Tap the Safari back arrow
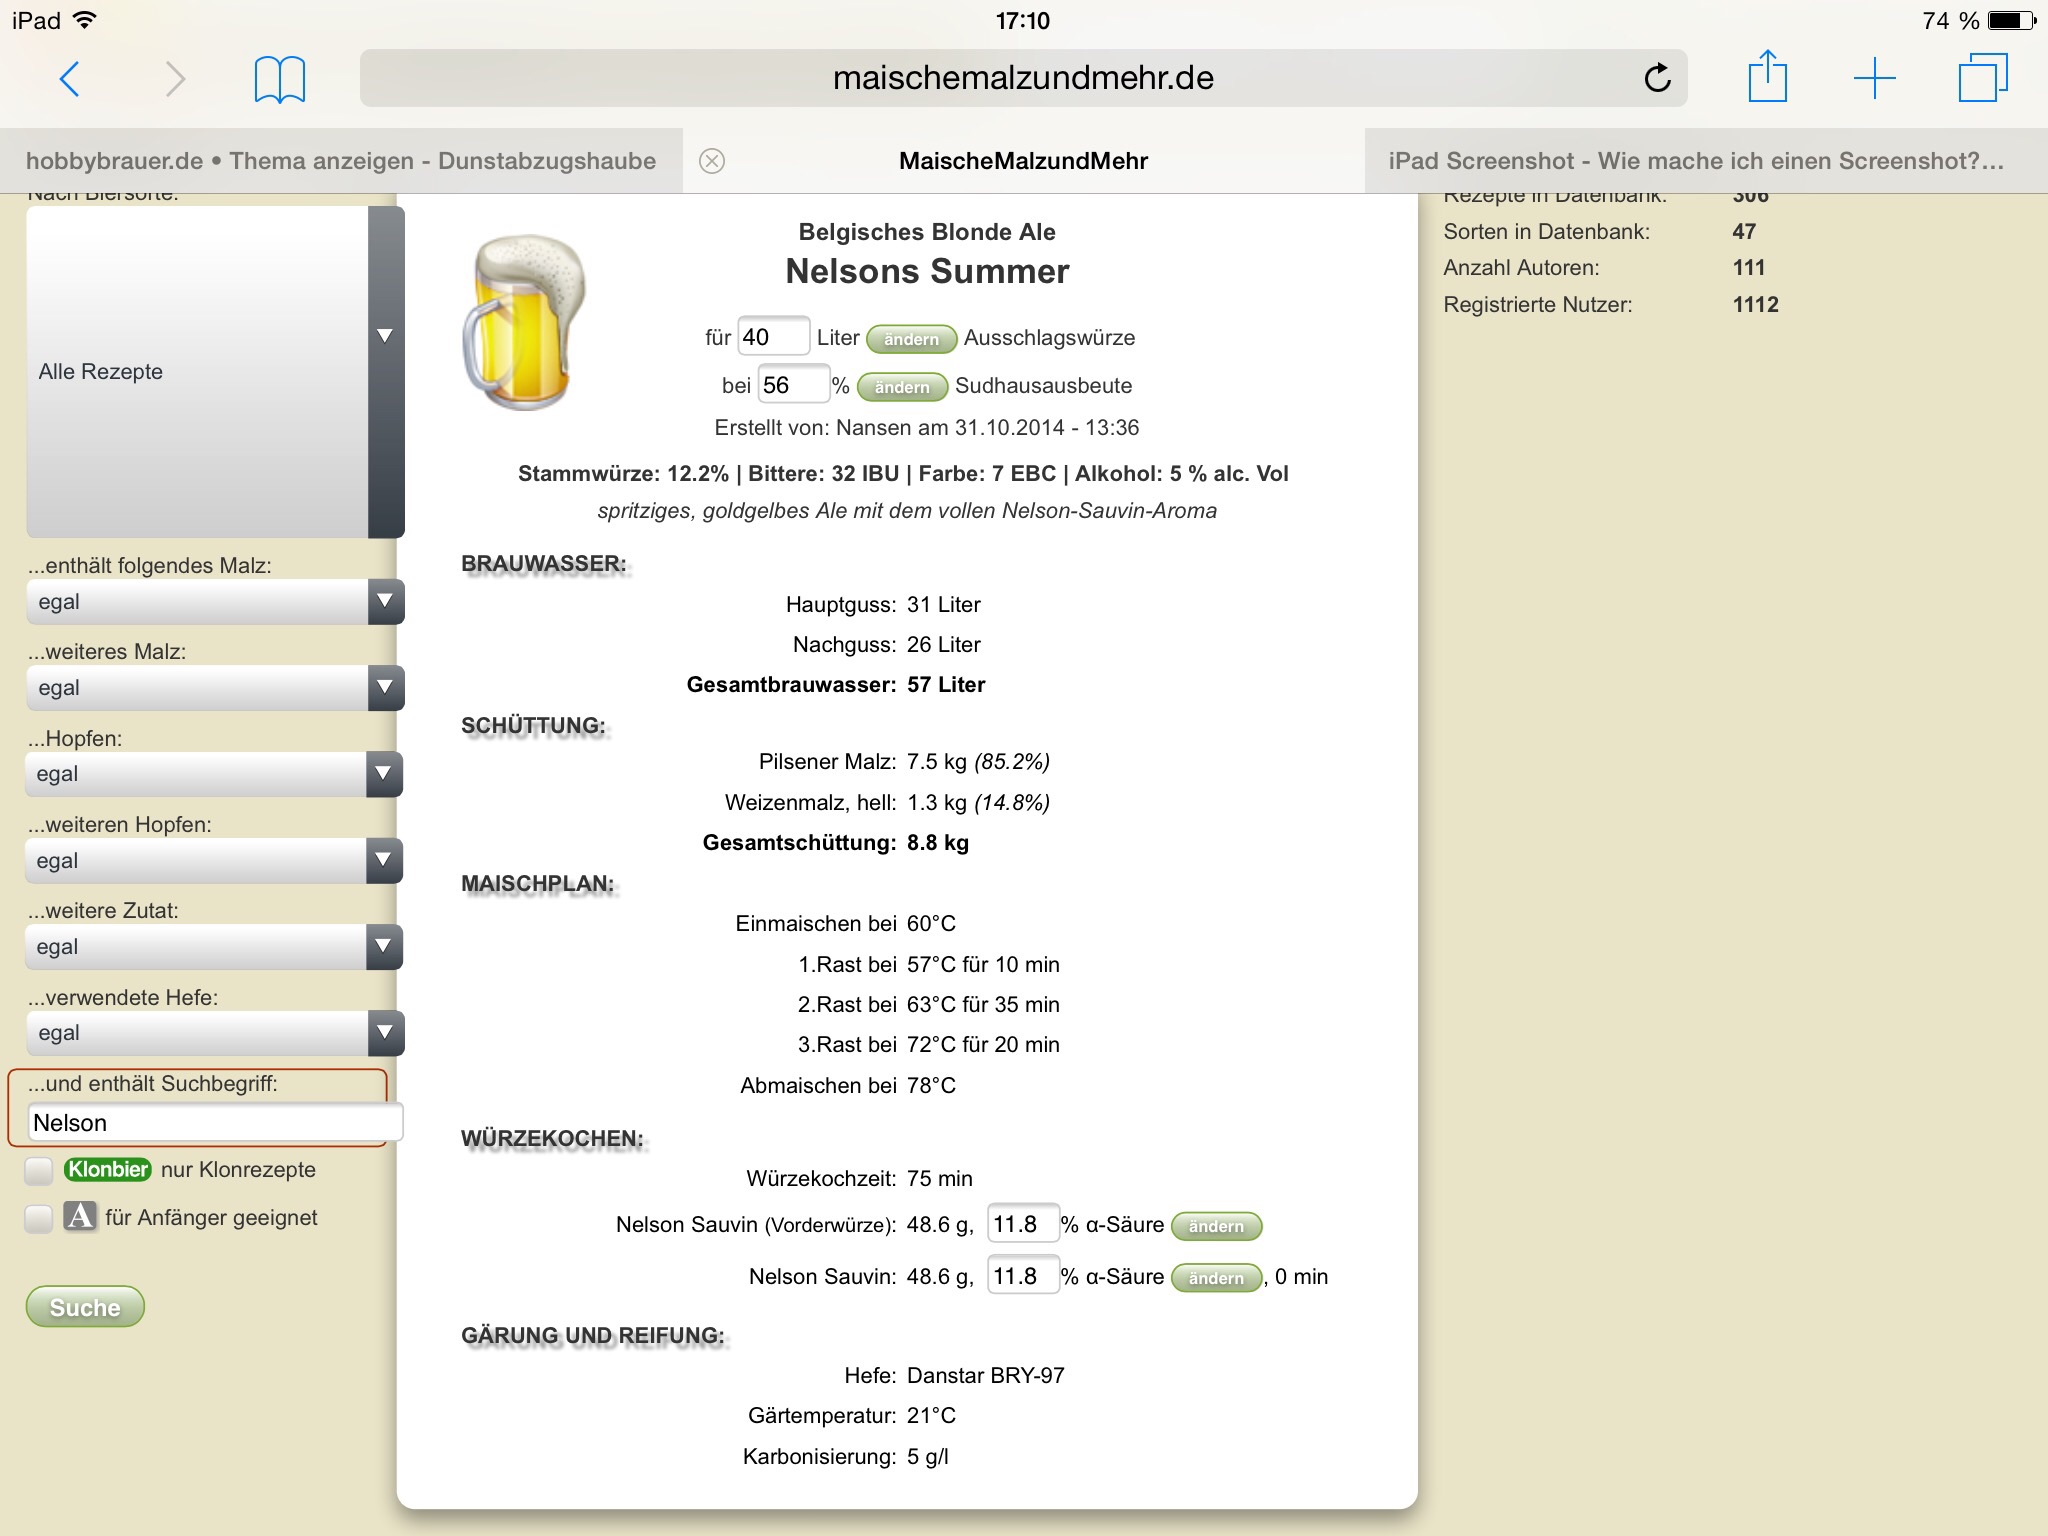 pyautogui.click(x=69, y=78)
